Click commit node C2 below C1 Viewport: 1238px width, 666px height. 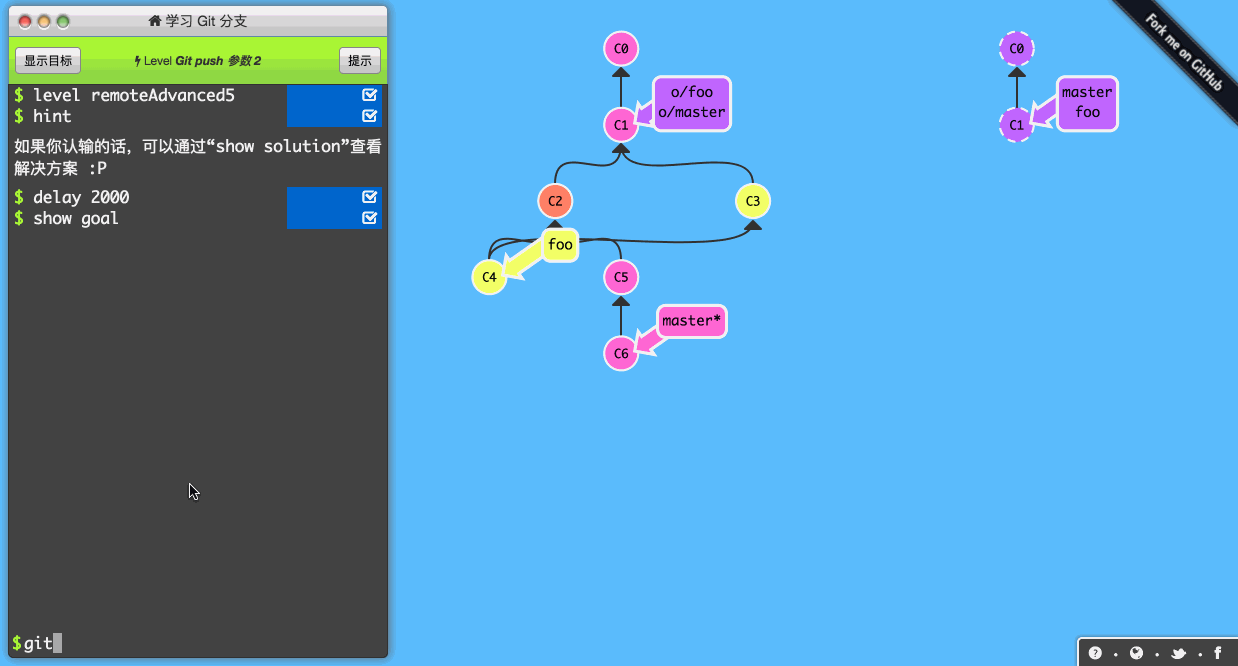(555, 200)
